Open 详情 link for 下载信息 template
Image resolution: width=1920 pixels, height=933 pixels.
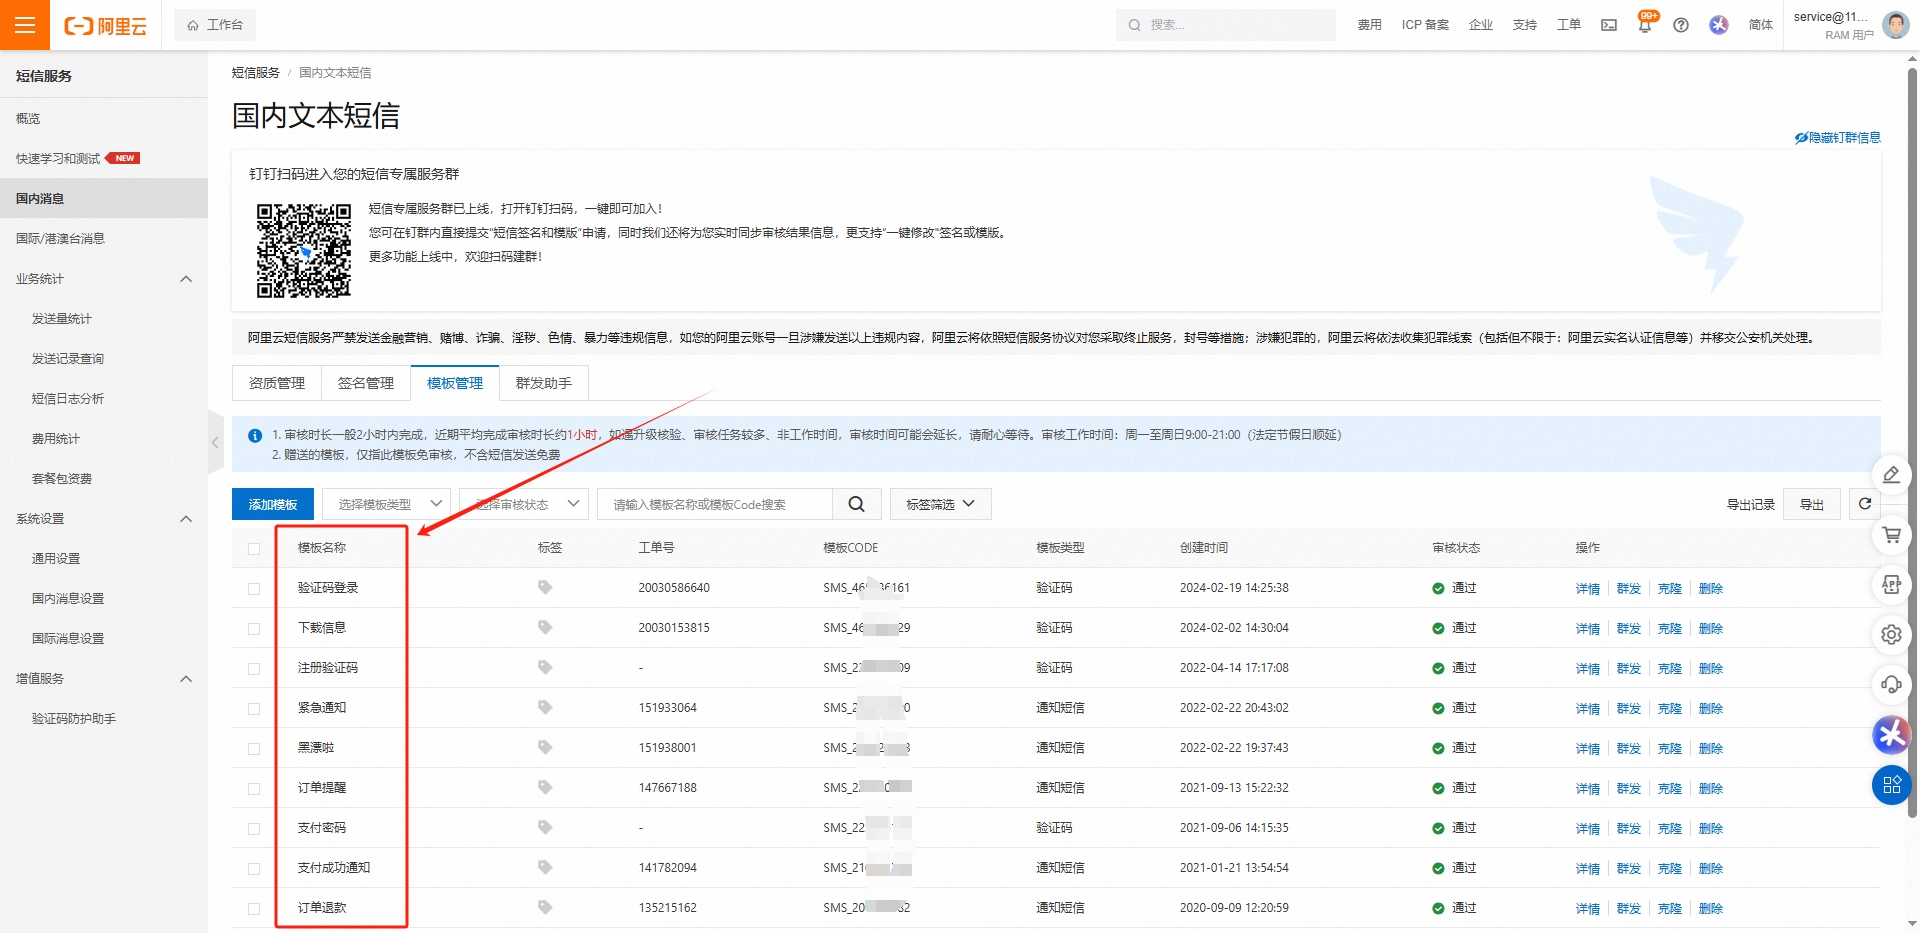(1587, 629)
